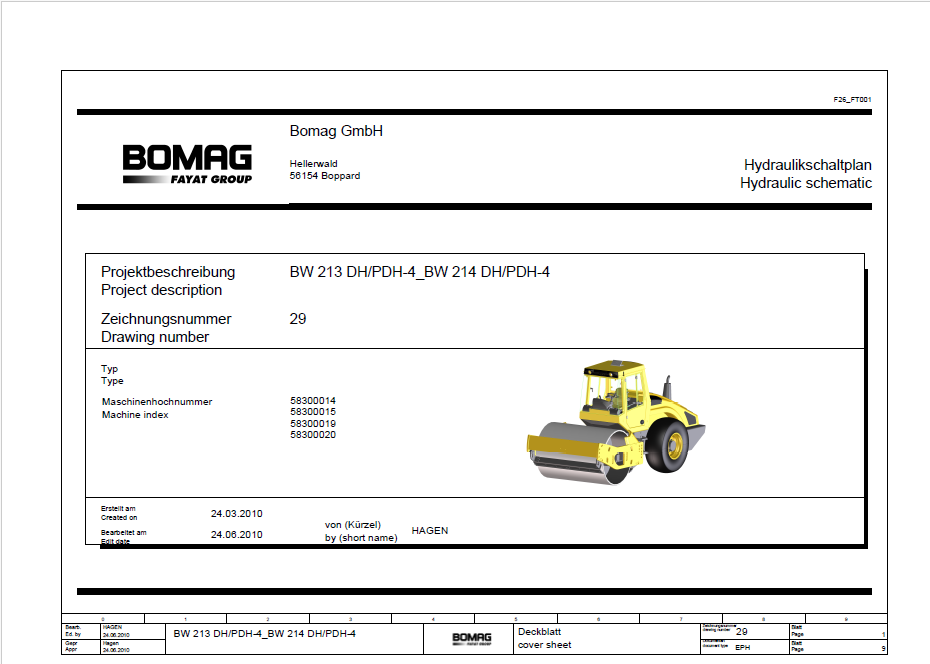Select the project value 'BW 213 DH/PDH-4_BW 214 DH/PDH-4' in the main box
The width and height of the screenshot is (930, 664).
pyautogui.click(x=419, y=272)
